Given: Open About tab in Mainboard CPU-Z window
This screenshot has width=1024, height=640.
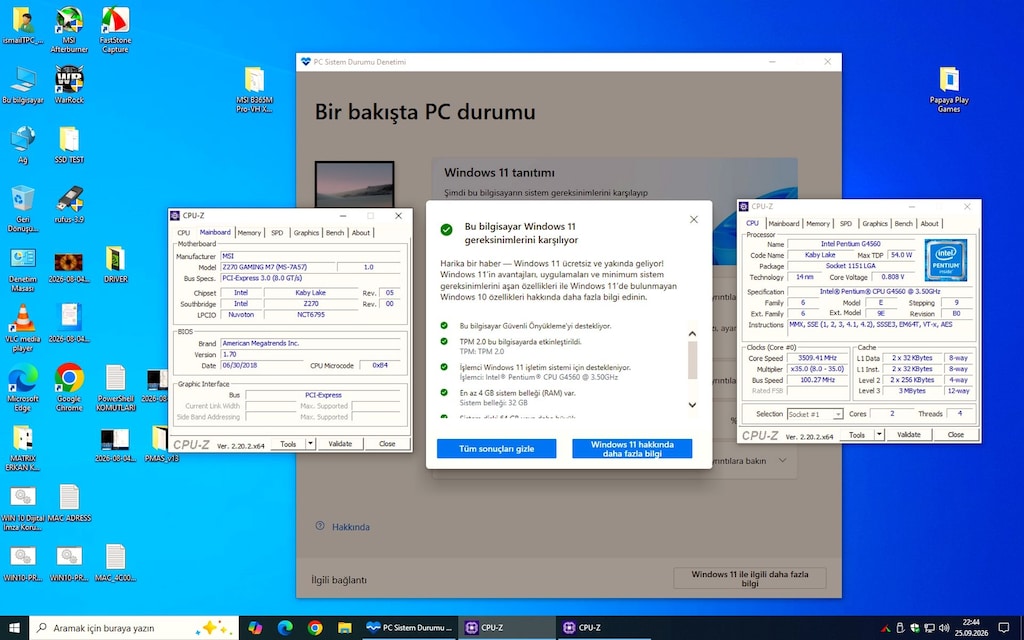Looking at the screenshot, I should click(360, 232).
